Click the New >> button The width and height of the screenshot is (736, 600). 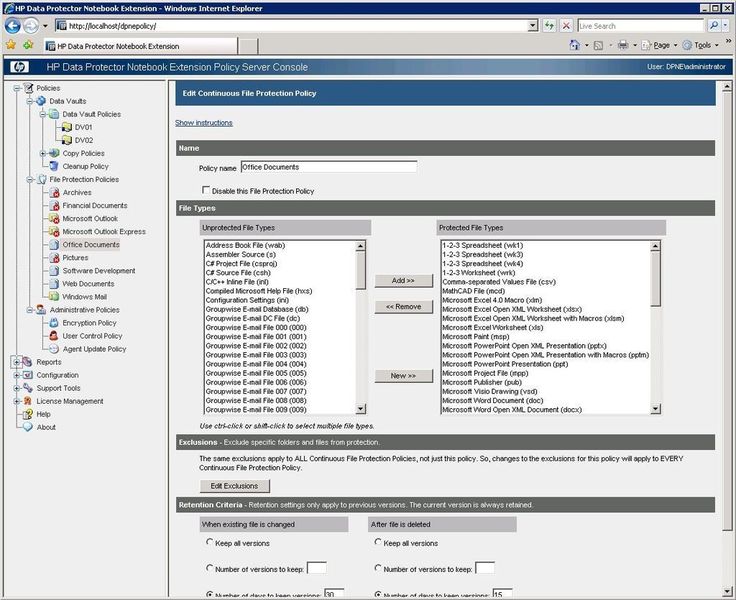(x=403, y=376)
